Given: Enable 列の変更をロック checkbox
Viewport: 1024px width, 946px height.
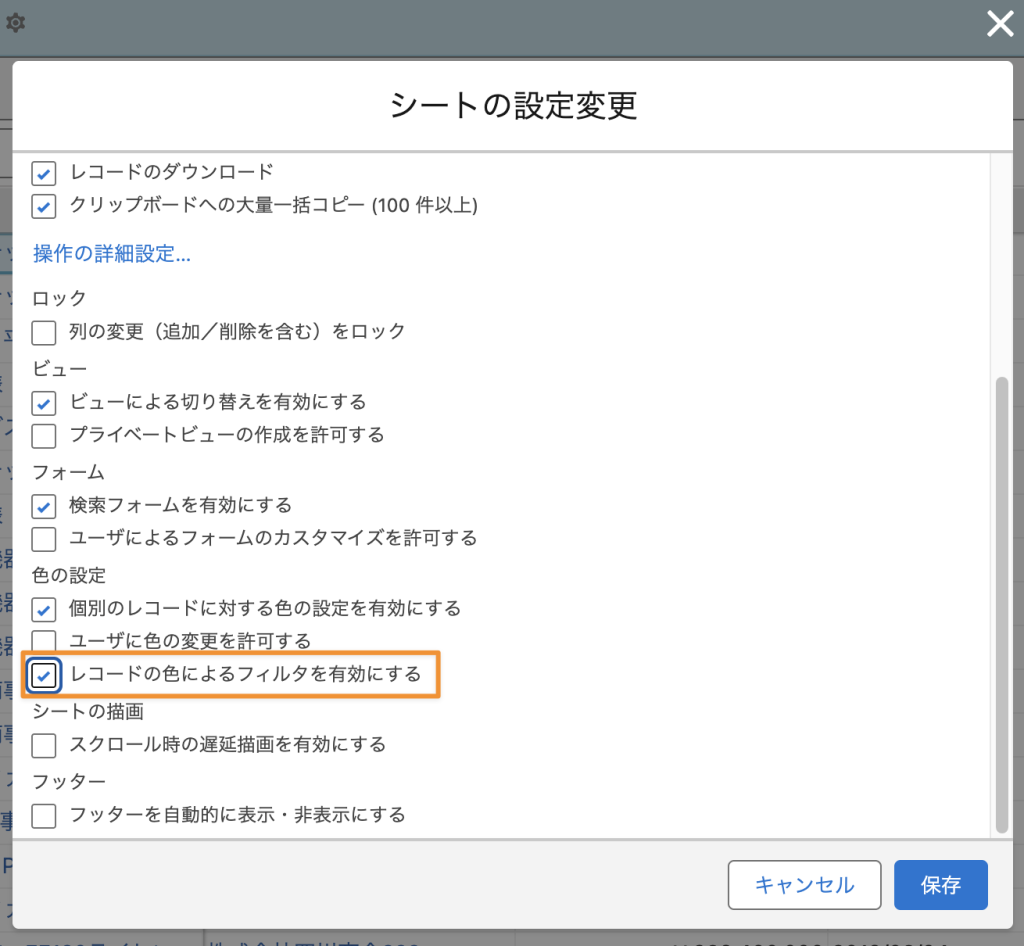Looking at the screenshot, I should [x=44, y=331].
